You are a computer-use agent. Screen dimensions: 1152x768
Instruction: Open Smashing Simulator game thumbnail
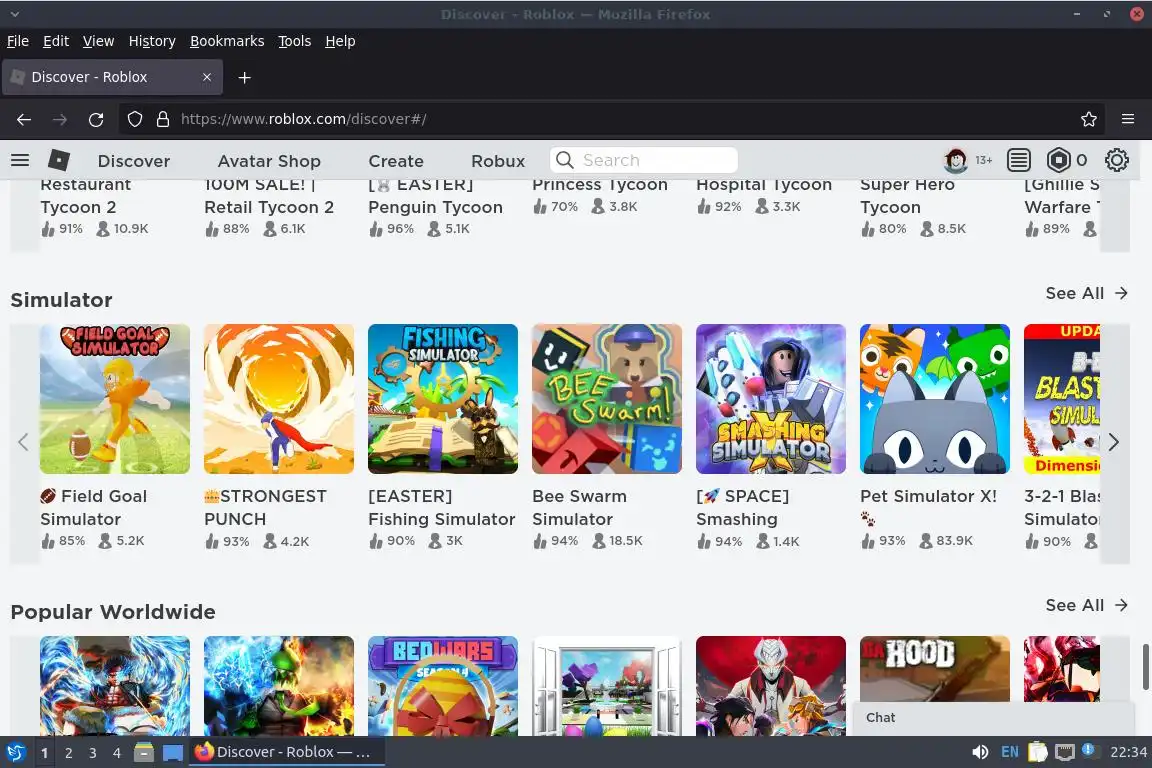coord(771,399)
